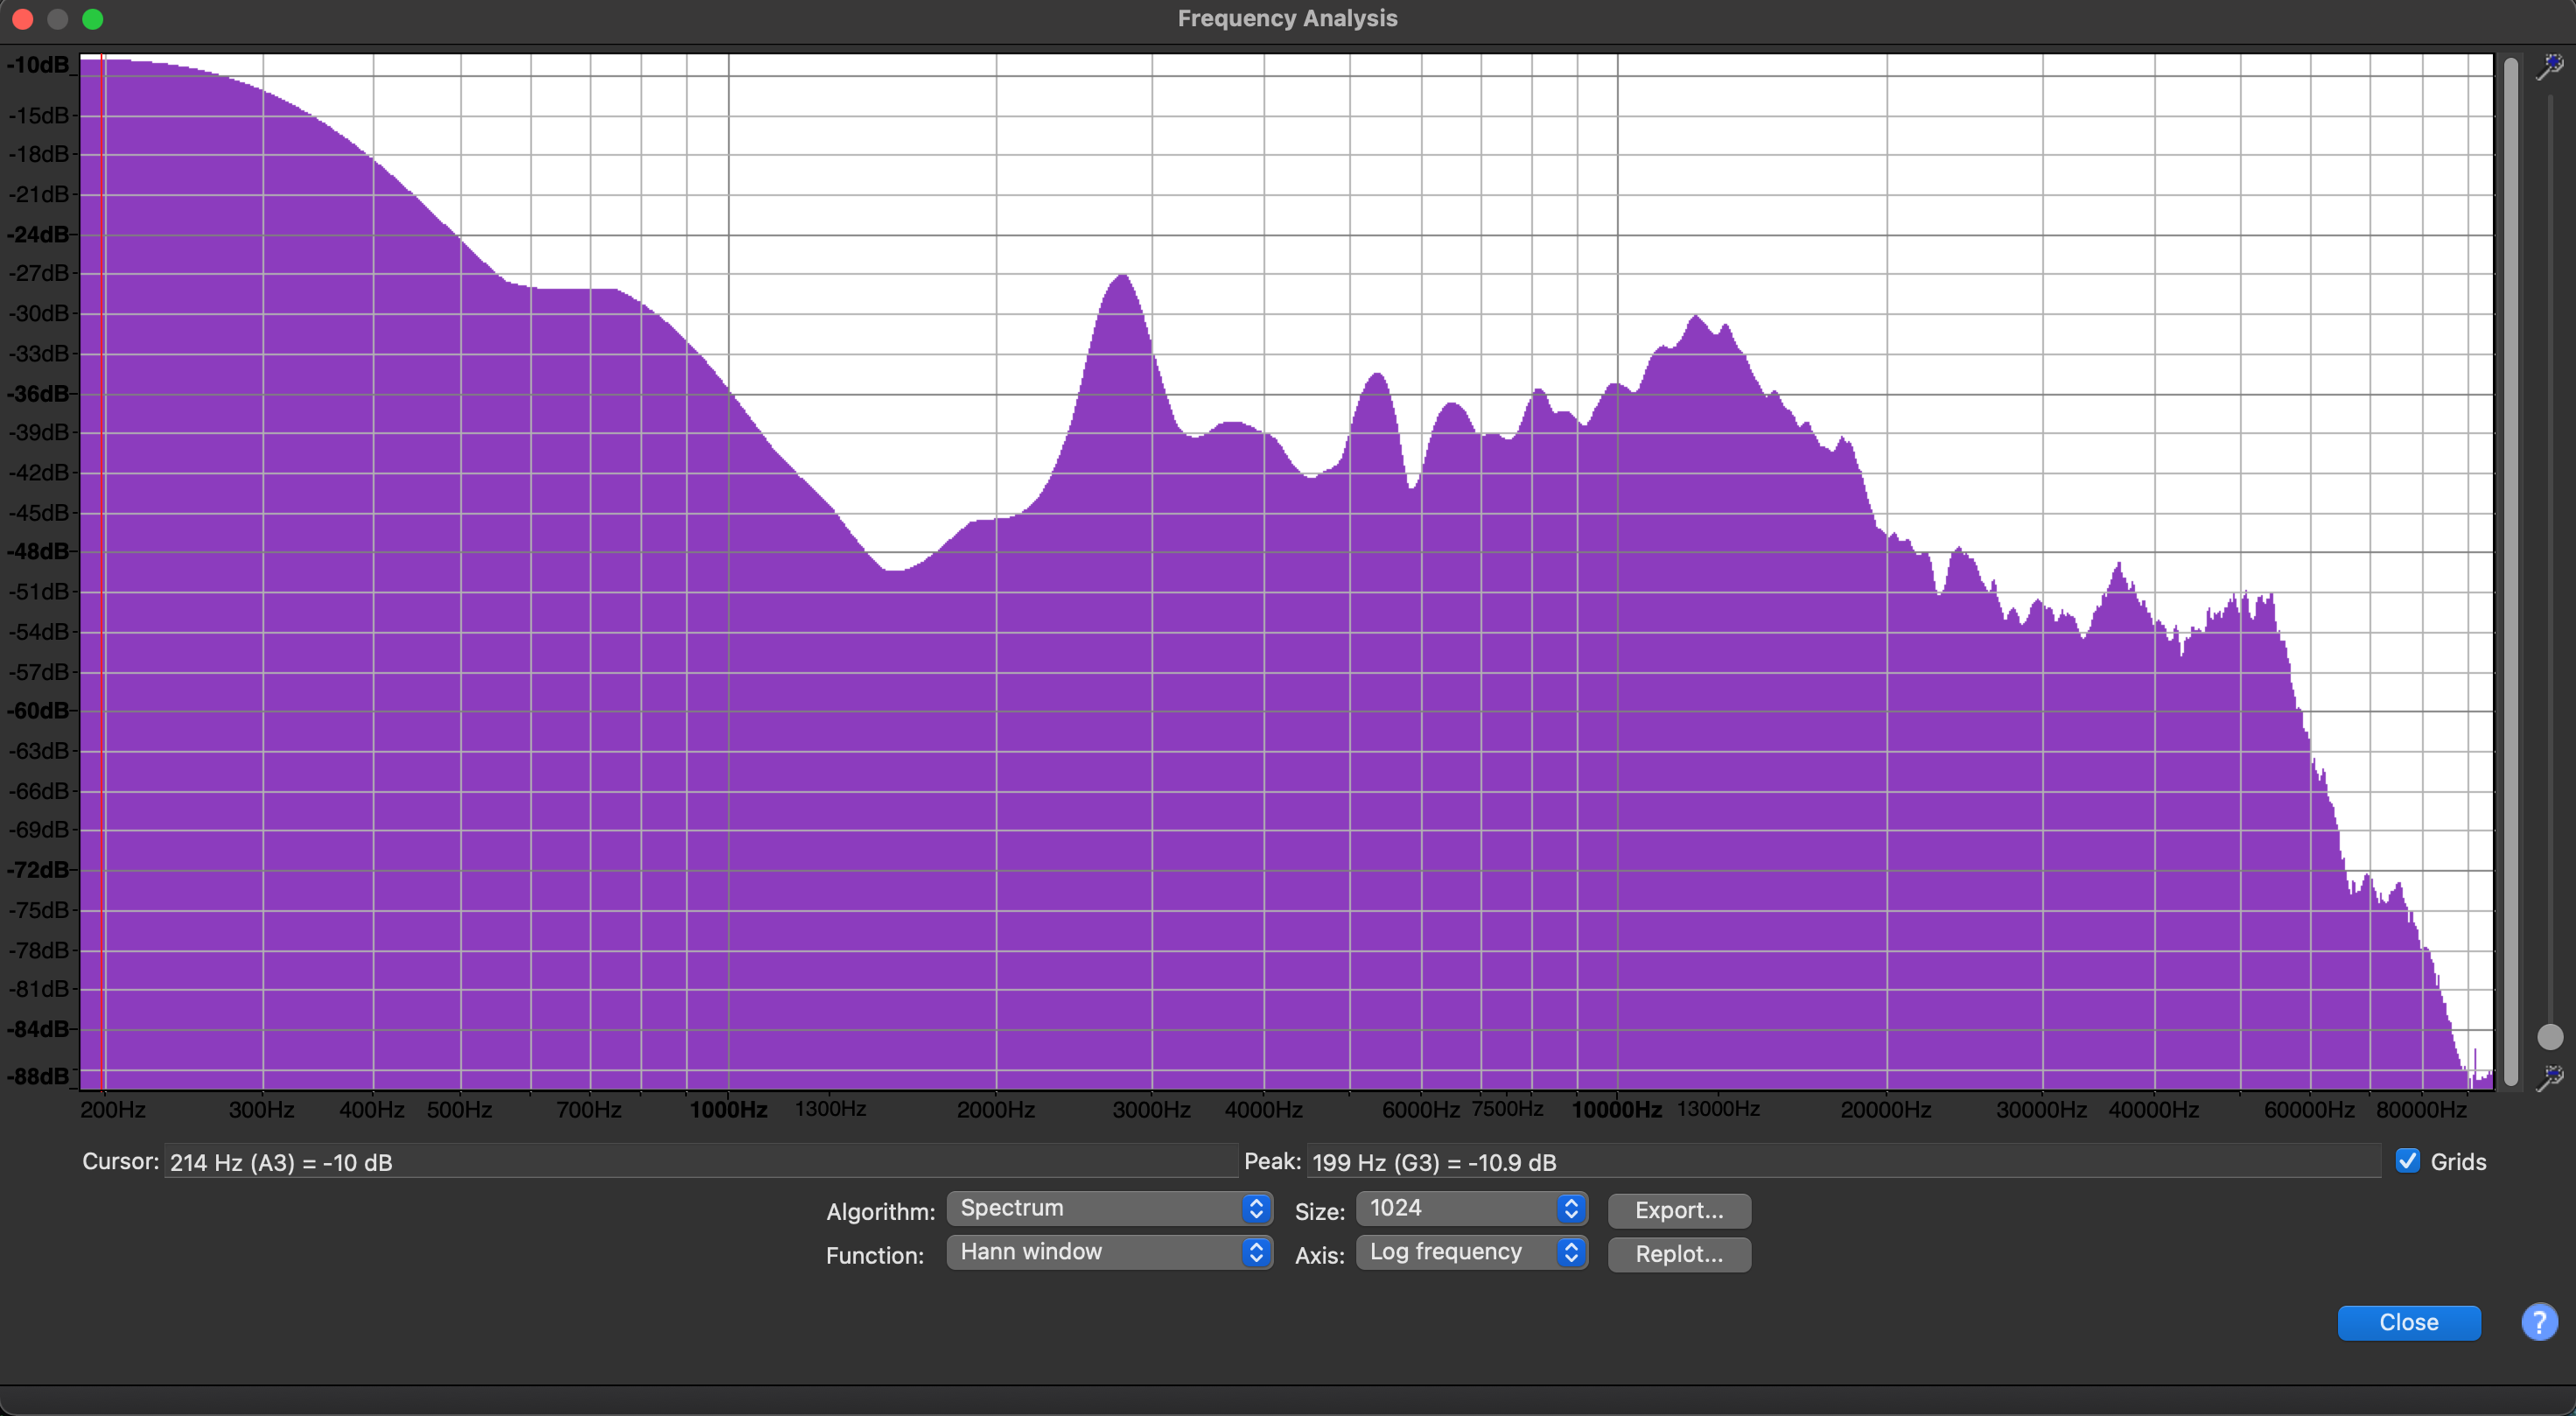This screenshot has width=2576, height=1416.
Task: Open the Algorithm dropdown showing Spectrum
Action: pos(1108,1208)
